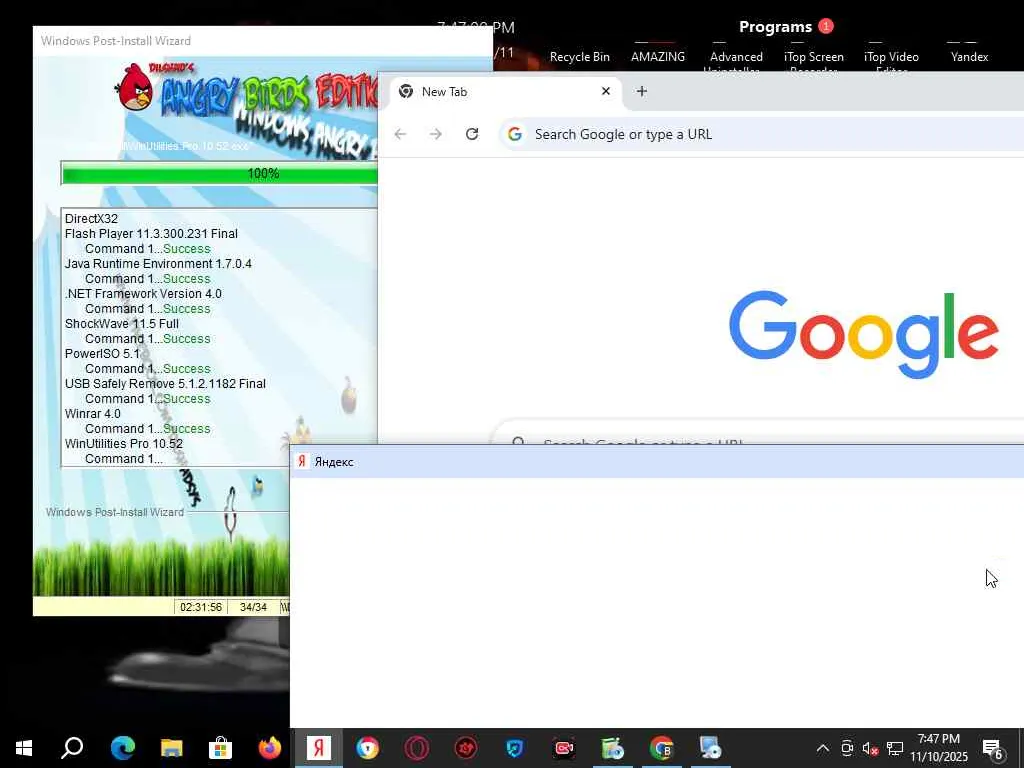Screen dimensions: 1024x768
Task: Go forward in Chrome
Action: pyautogui.click(x=436, y=134)
